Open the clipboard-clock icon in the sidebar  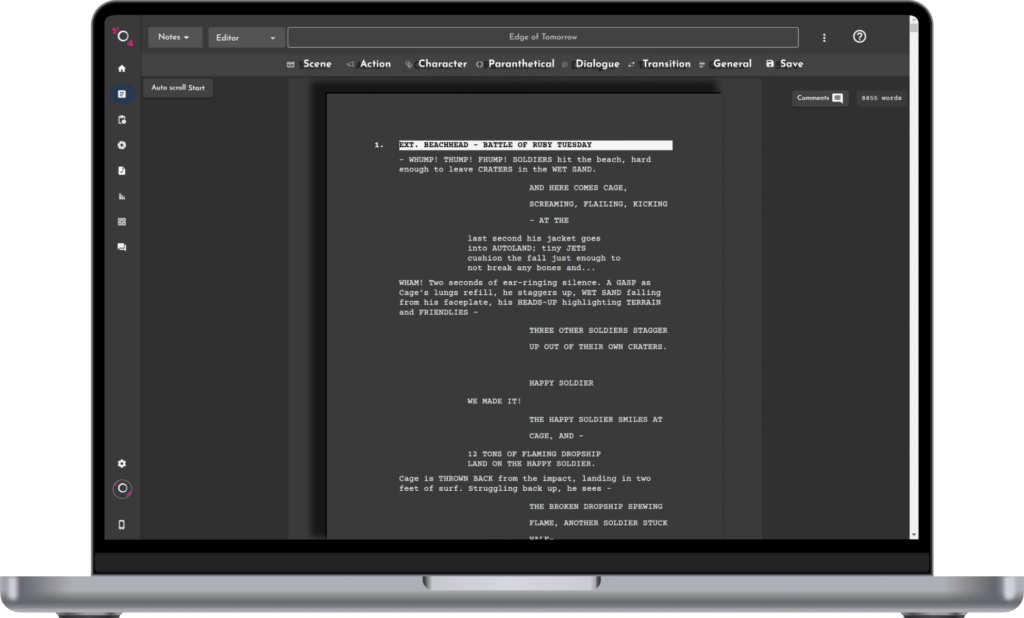121,120
